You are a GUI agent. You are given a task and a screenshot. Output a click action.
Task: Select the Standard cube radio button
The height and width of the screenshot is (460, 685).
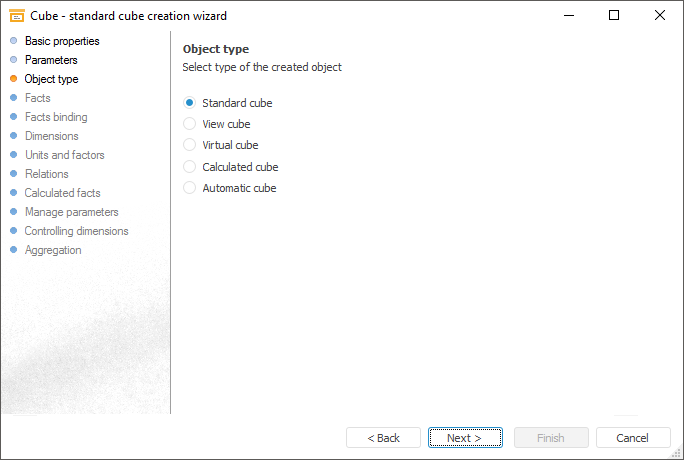(190, 103)
